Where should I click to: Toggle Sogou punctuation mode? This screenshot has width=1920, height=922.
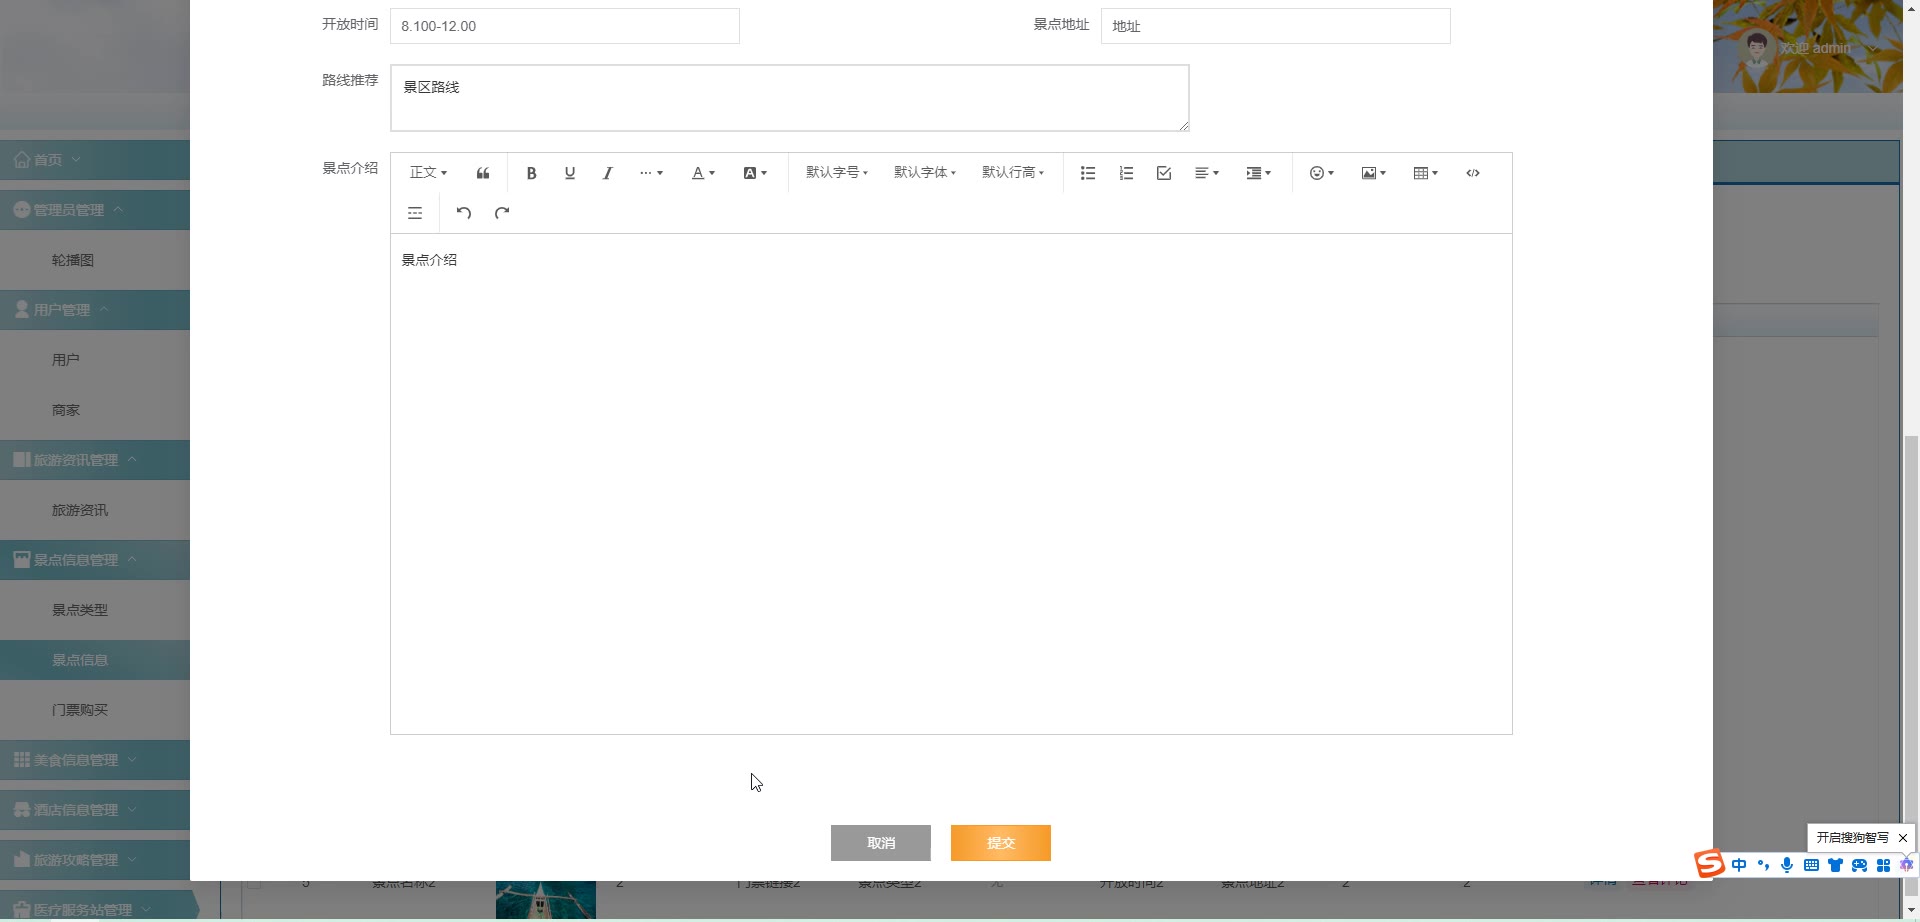1763,865
